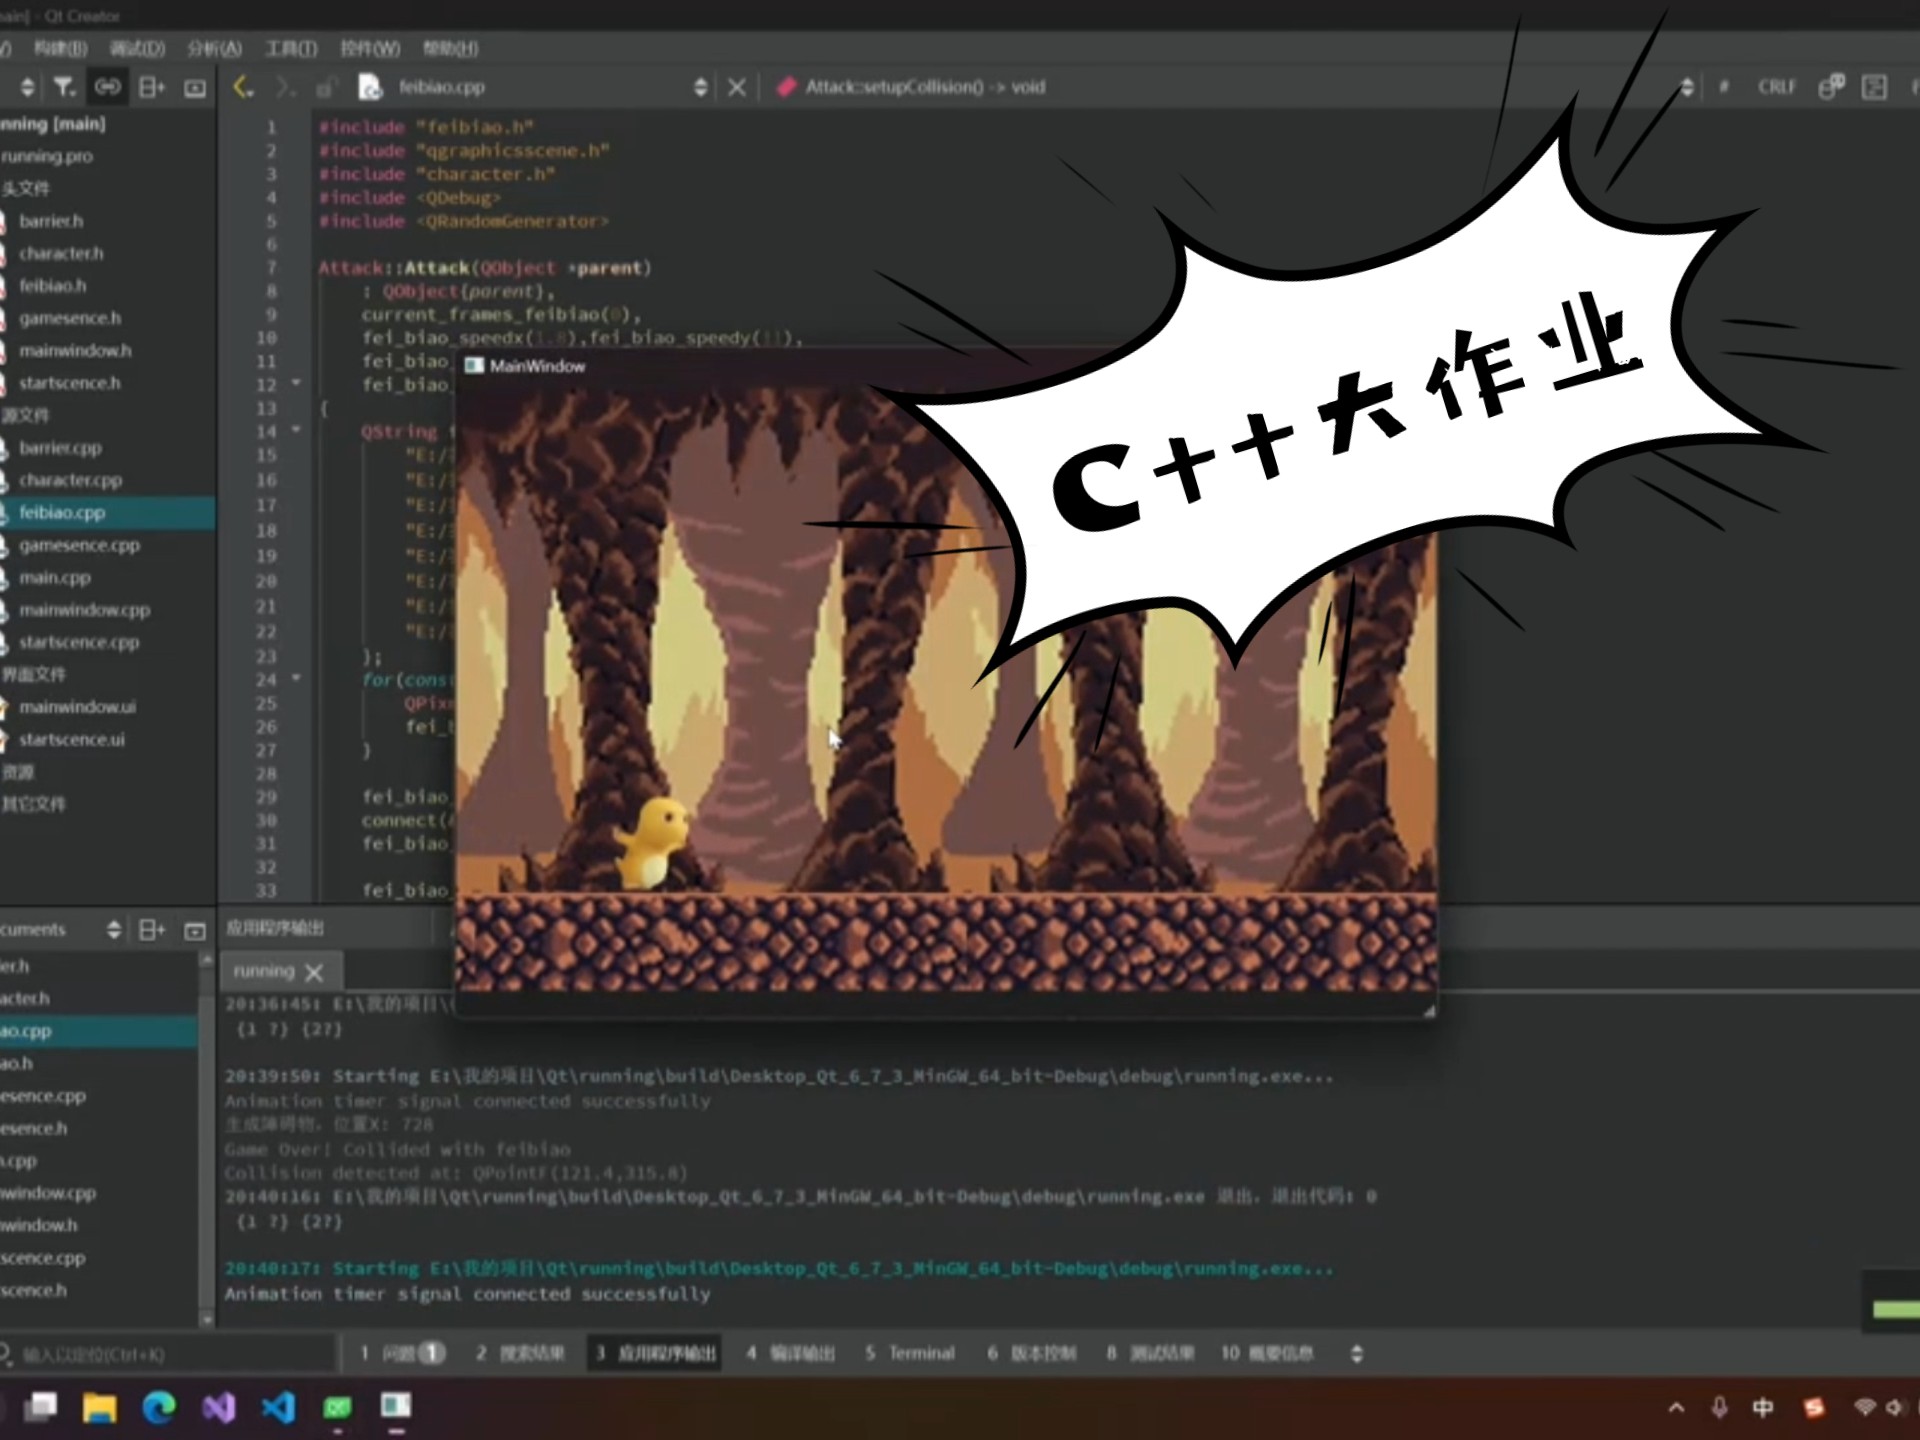Select barrier.h in the project tree

[x=51, y=221]
